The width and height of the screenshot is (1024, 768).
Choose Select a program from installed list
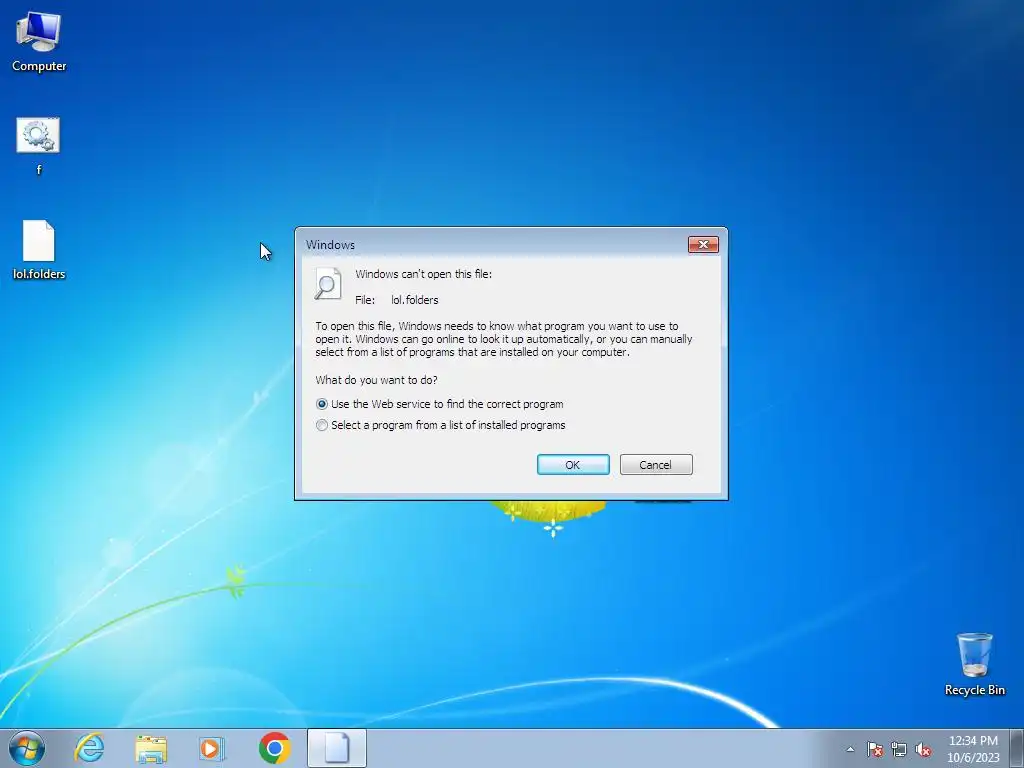point(441,425)
